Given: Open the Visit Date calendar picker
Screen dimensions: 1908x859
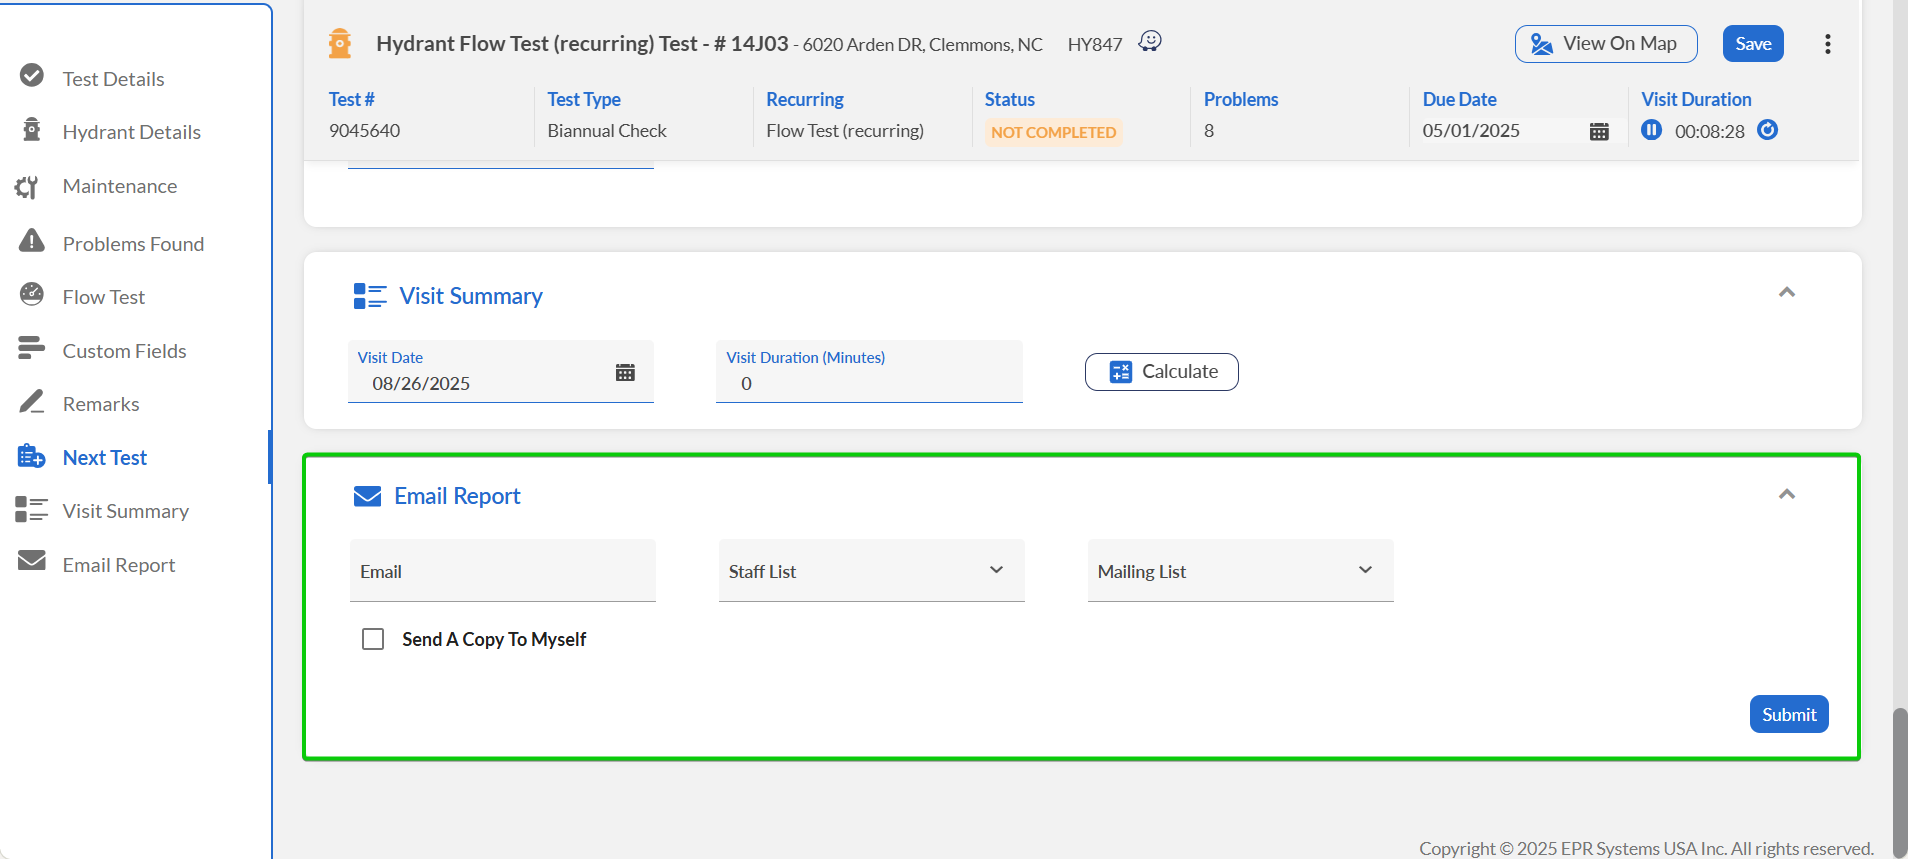Looking at the screenshot, I should [625, 372].
